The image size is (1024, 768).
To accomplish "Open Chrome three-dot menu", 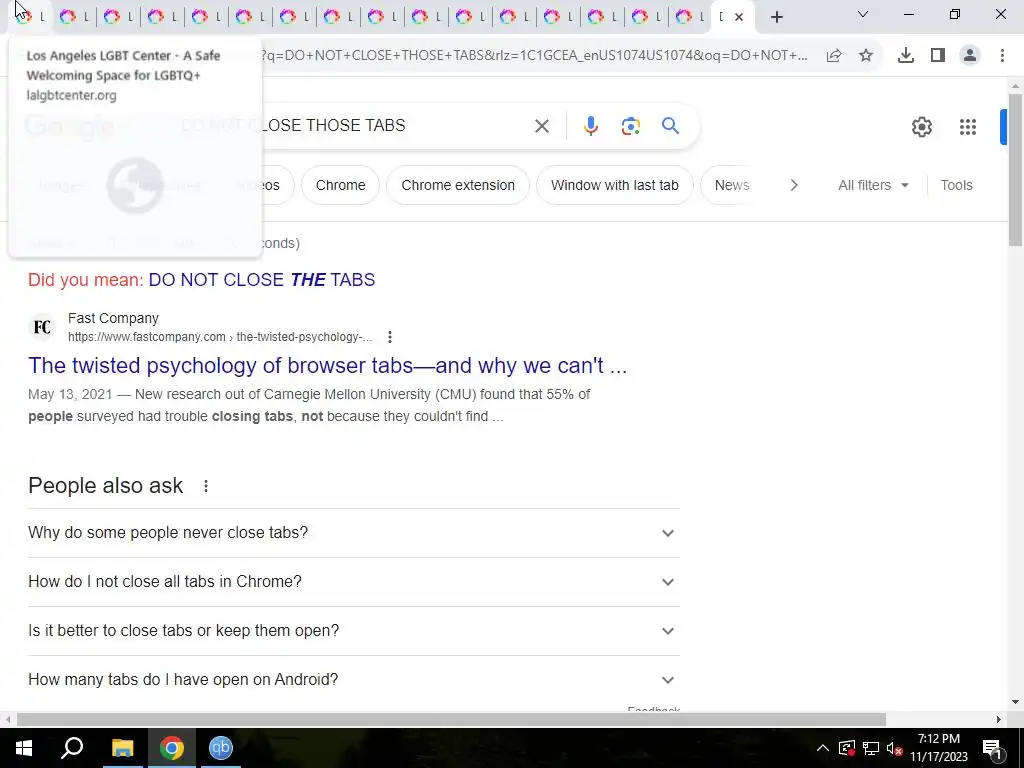I will (1002, 56).
